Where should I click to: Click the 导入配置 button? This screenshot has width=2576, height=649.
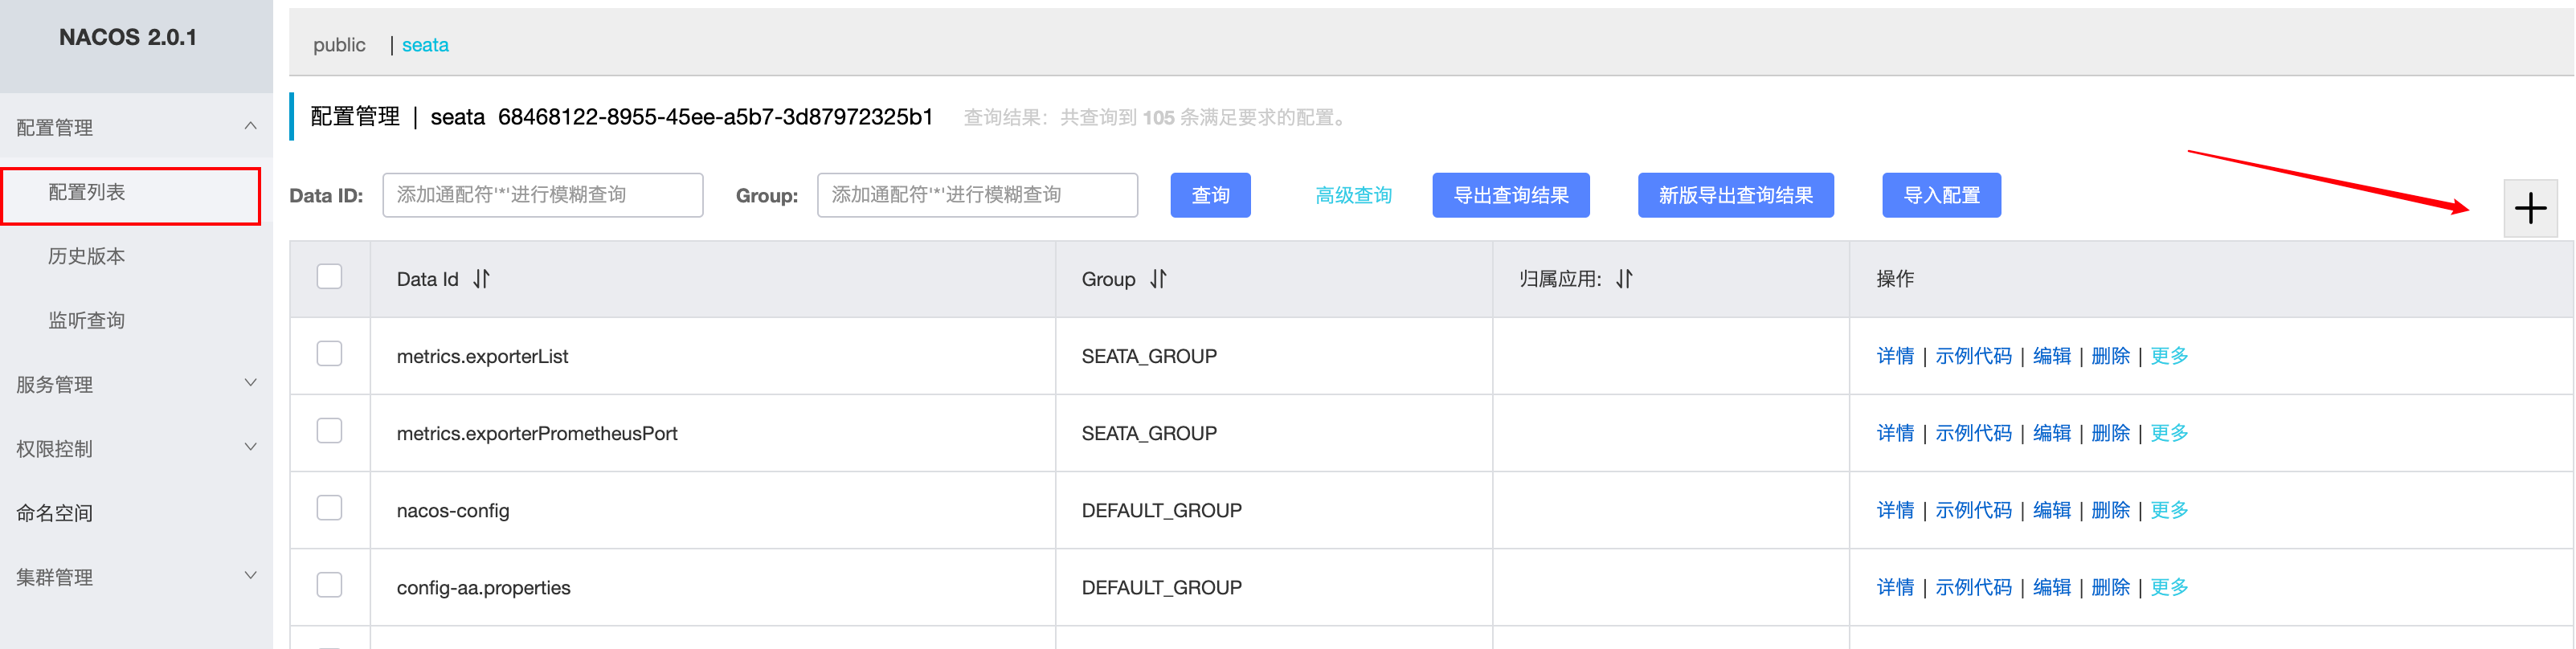coord(1941,195)
